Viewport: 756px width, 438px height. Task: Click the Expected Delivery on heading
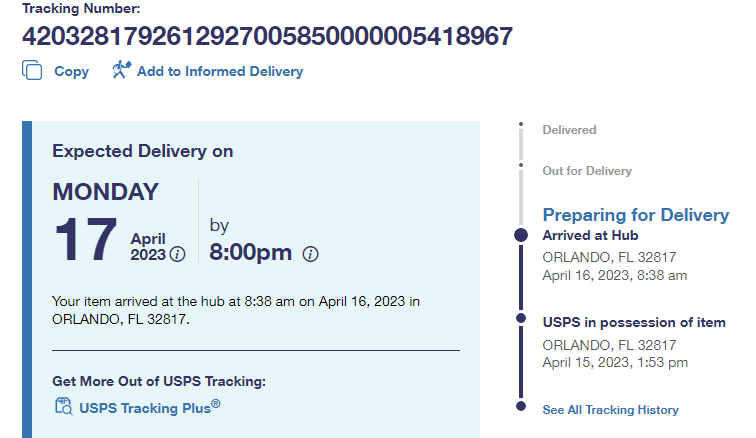(142, 151)
